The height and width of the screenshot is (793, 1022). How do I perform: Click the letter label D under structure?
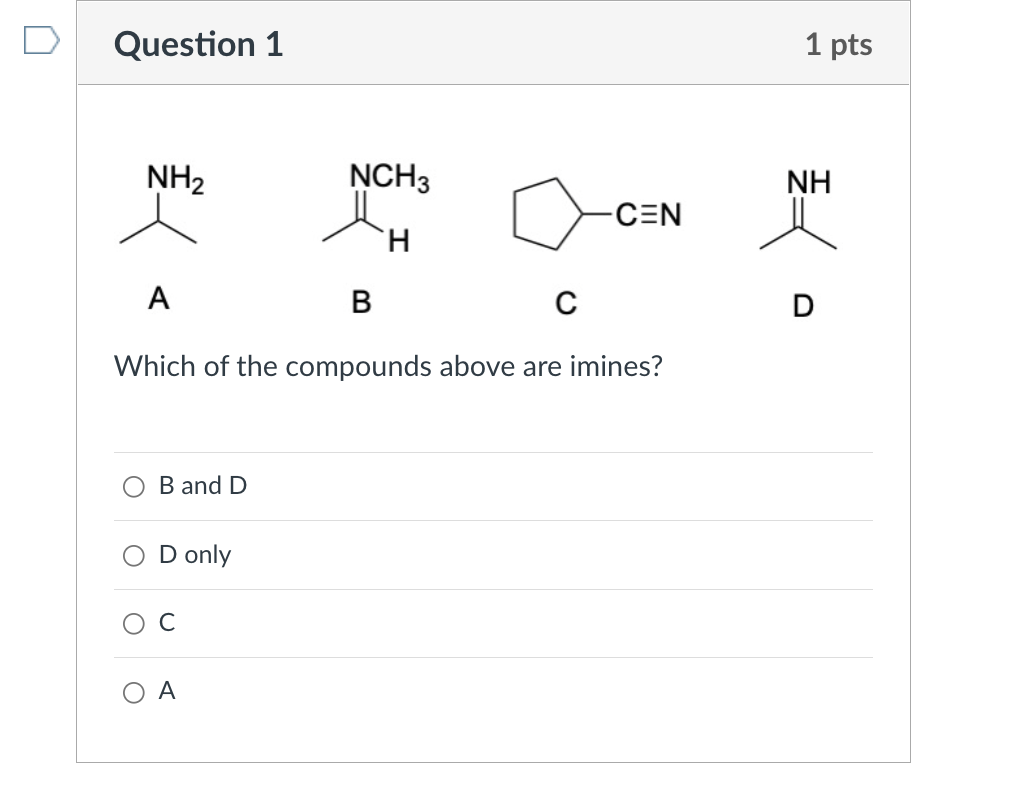tap(803, 306)
